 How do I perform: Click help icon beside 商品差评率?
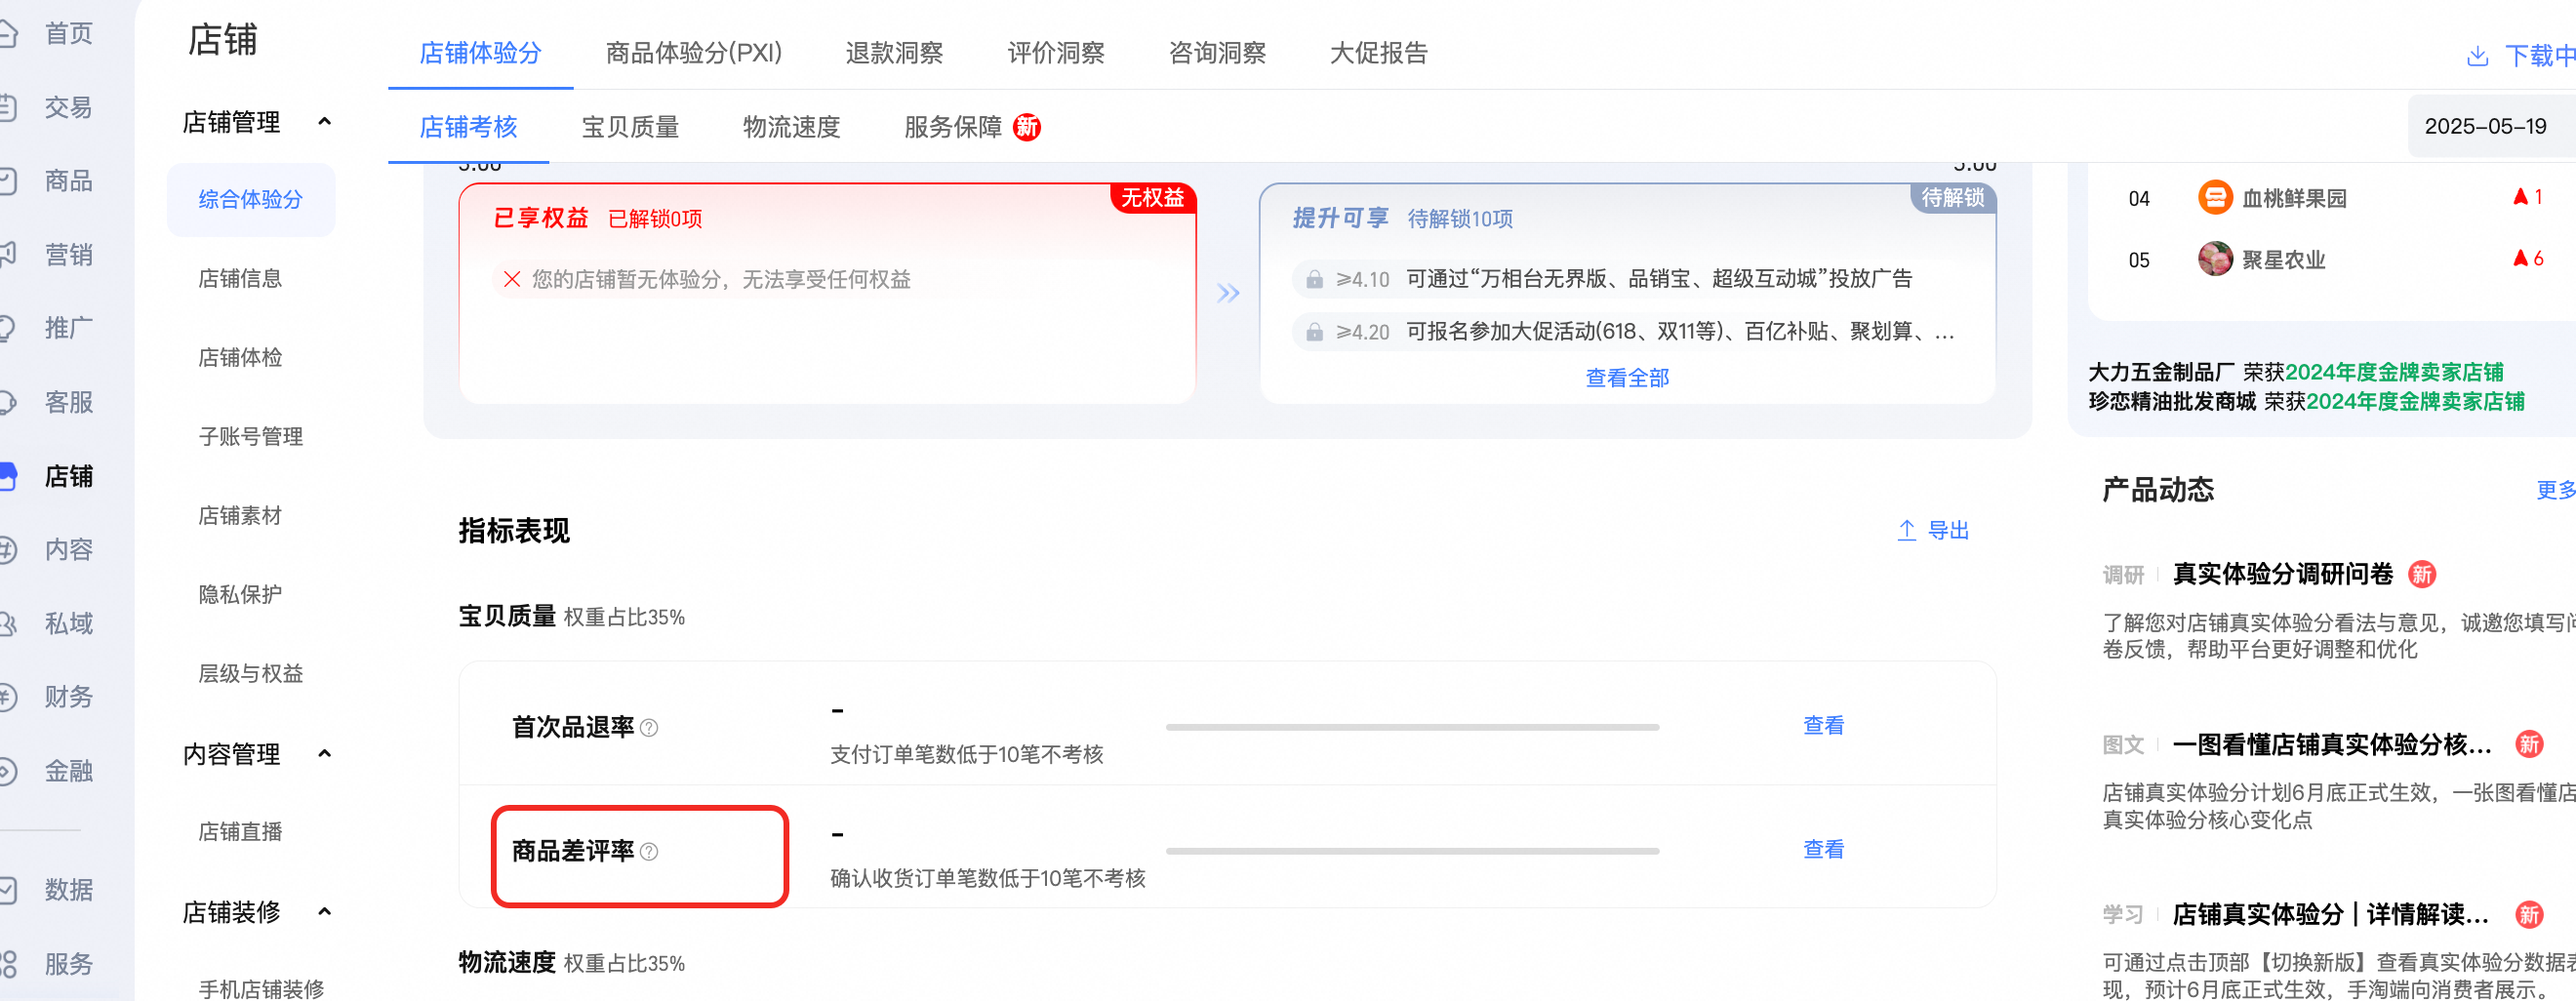[x=649, y=852]
